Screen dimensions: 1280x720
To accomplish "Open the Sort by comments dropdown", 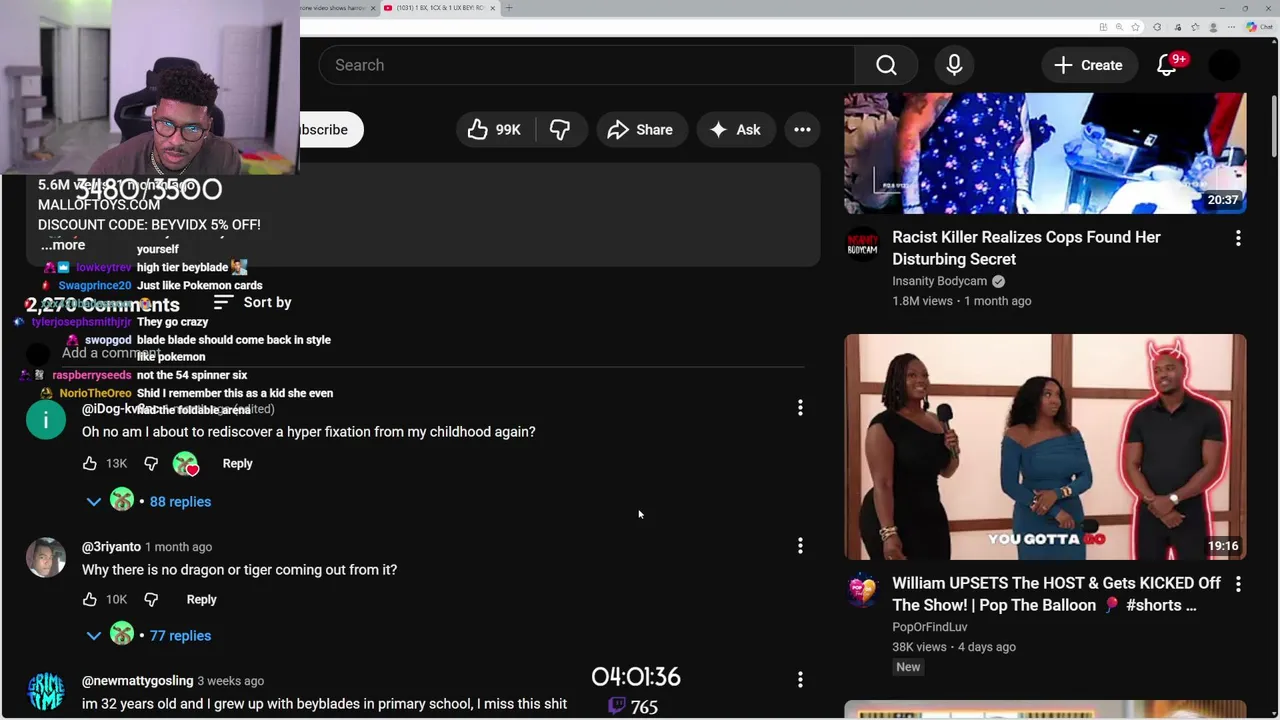I will [252, 302].
